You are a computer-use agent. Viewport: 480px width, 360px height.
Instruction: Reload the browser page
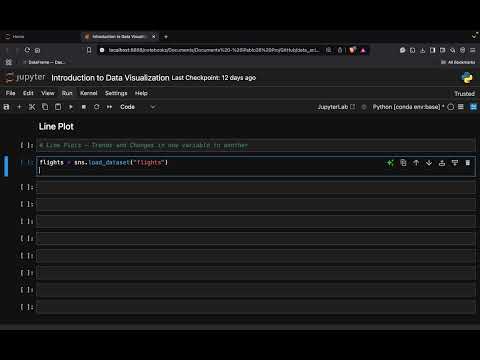click(x=27, y=50)
